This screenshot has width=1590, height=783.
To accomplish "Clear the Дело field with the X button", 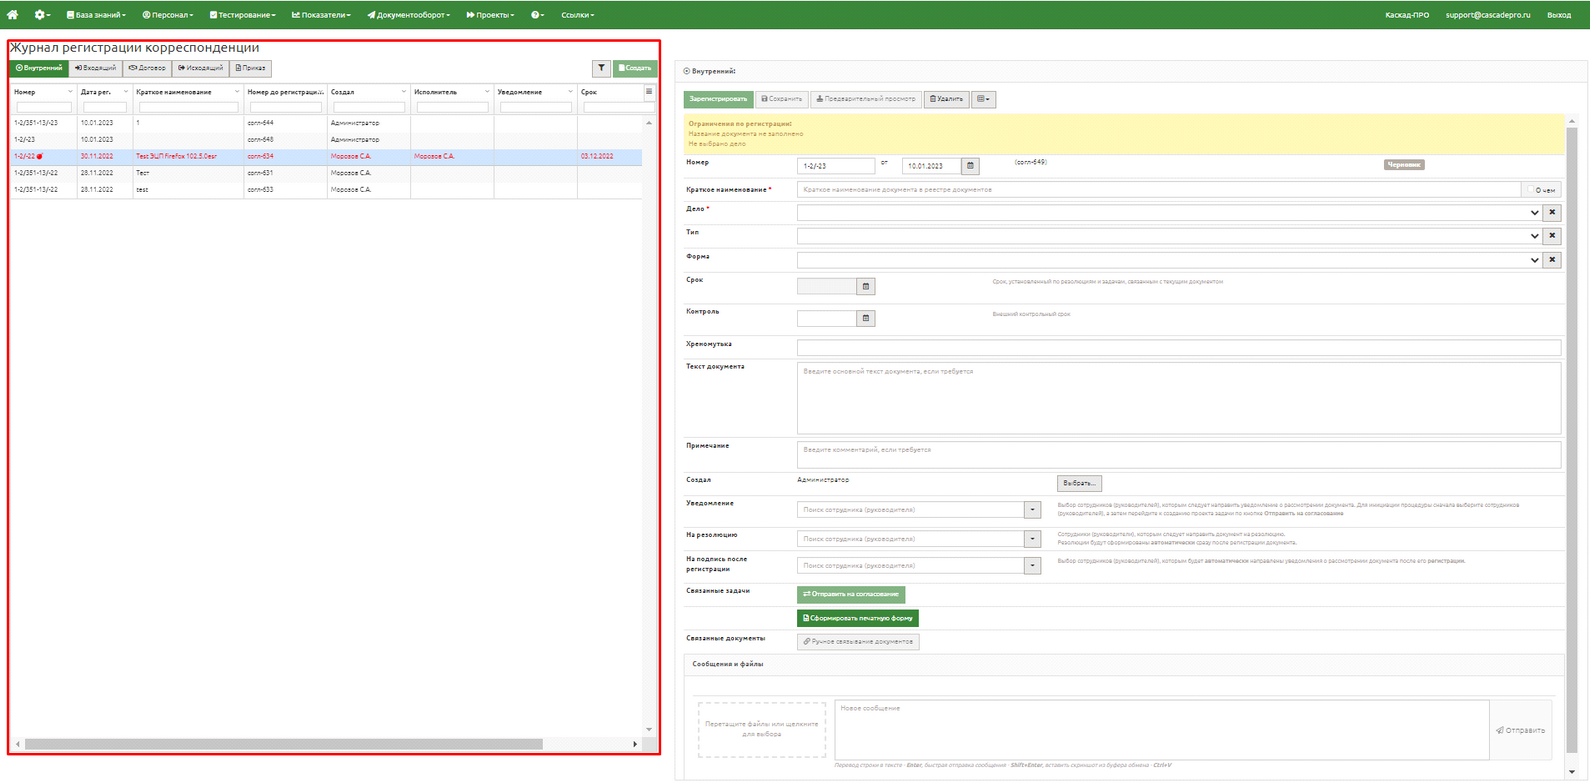I will [x=1552, y=212].
